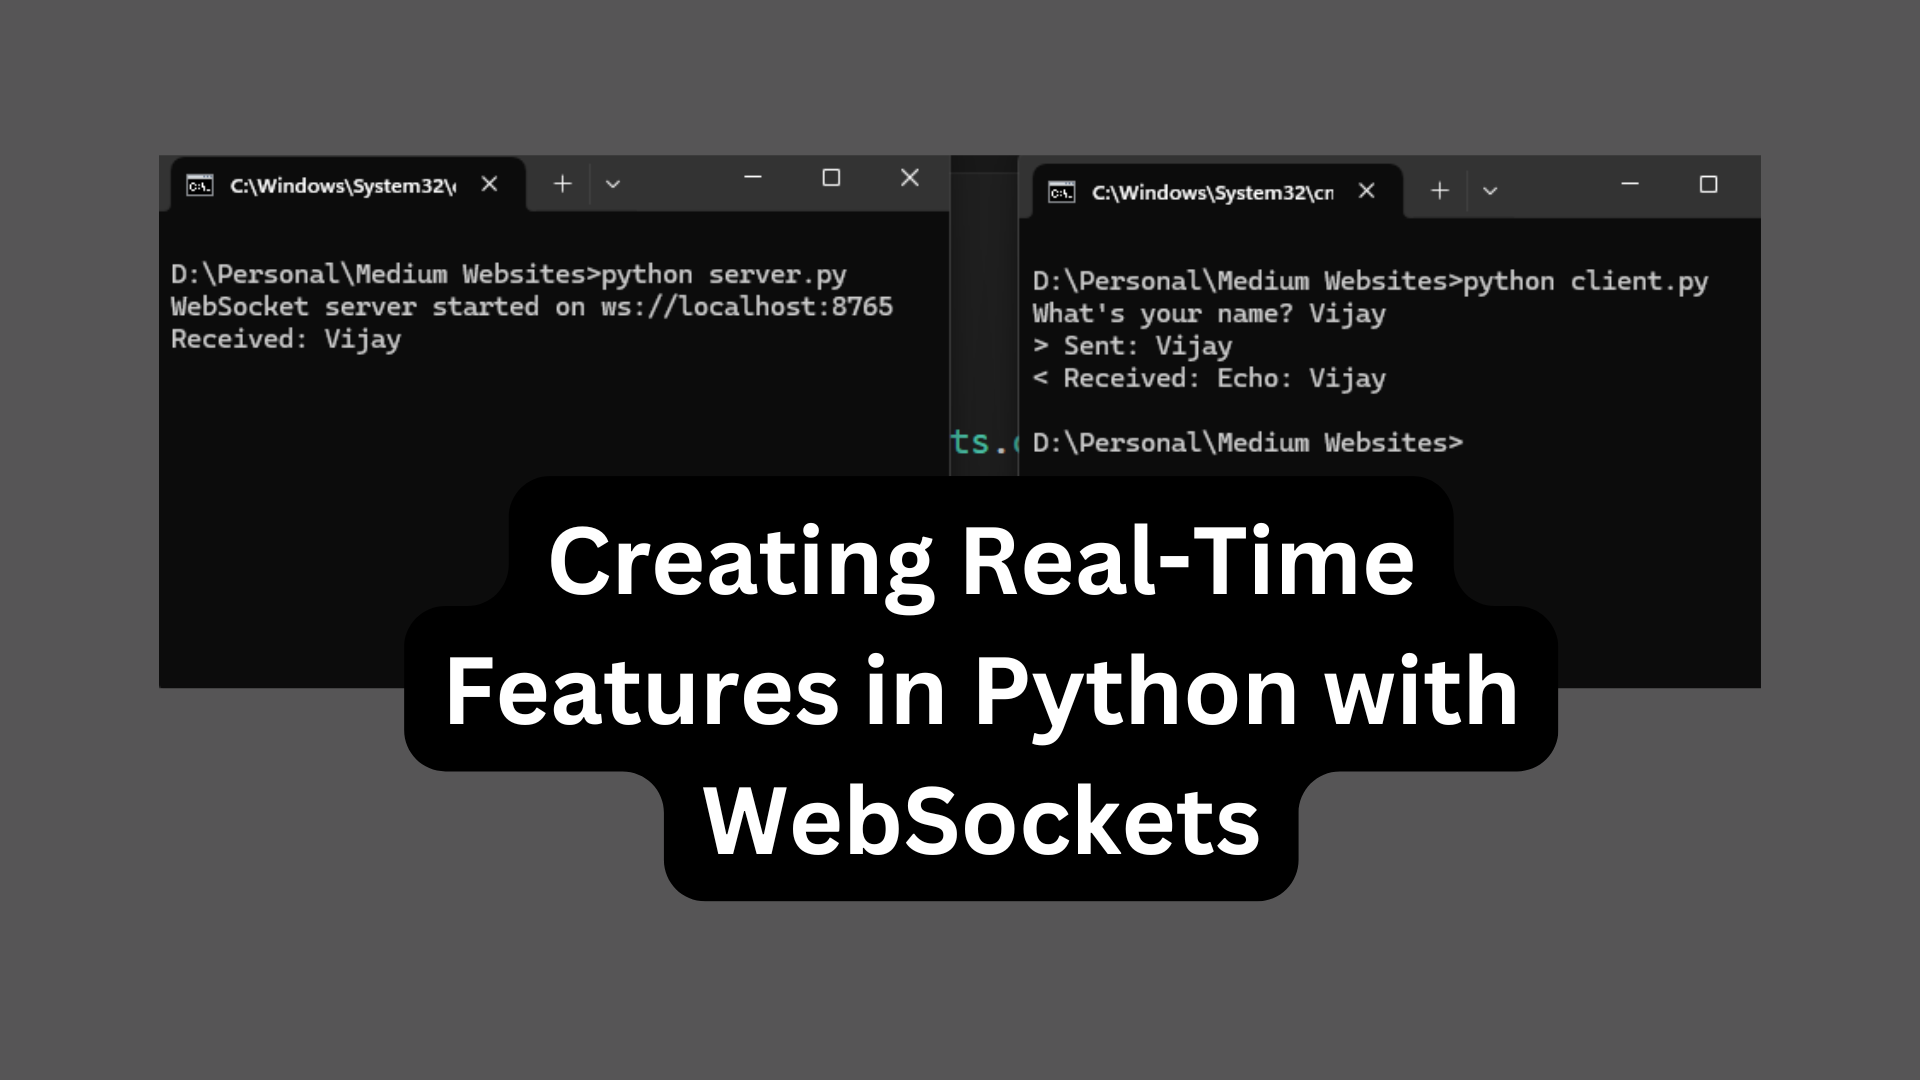This screenshot has height=1080, width=1920.
Task: Select the client C:\Windows\System32\cm tab
Action: (1211, 193)
